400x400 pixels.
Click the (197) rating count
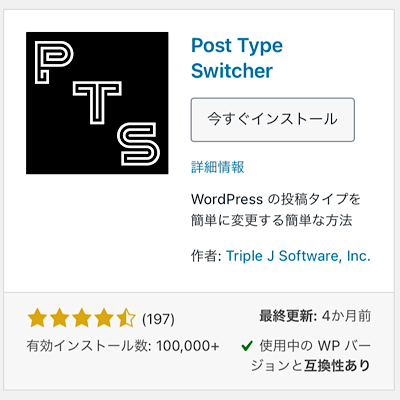[158, 319]
